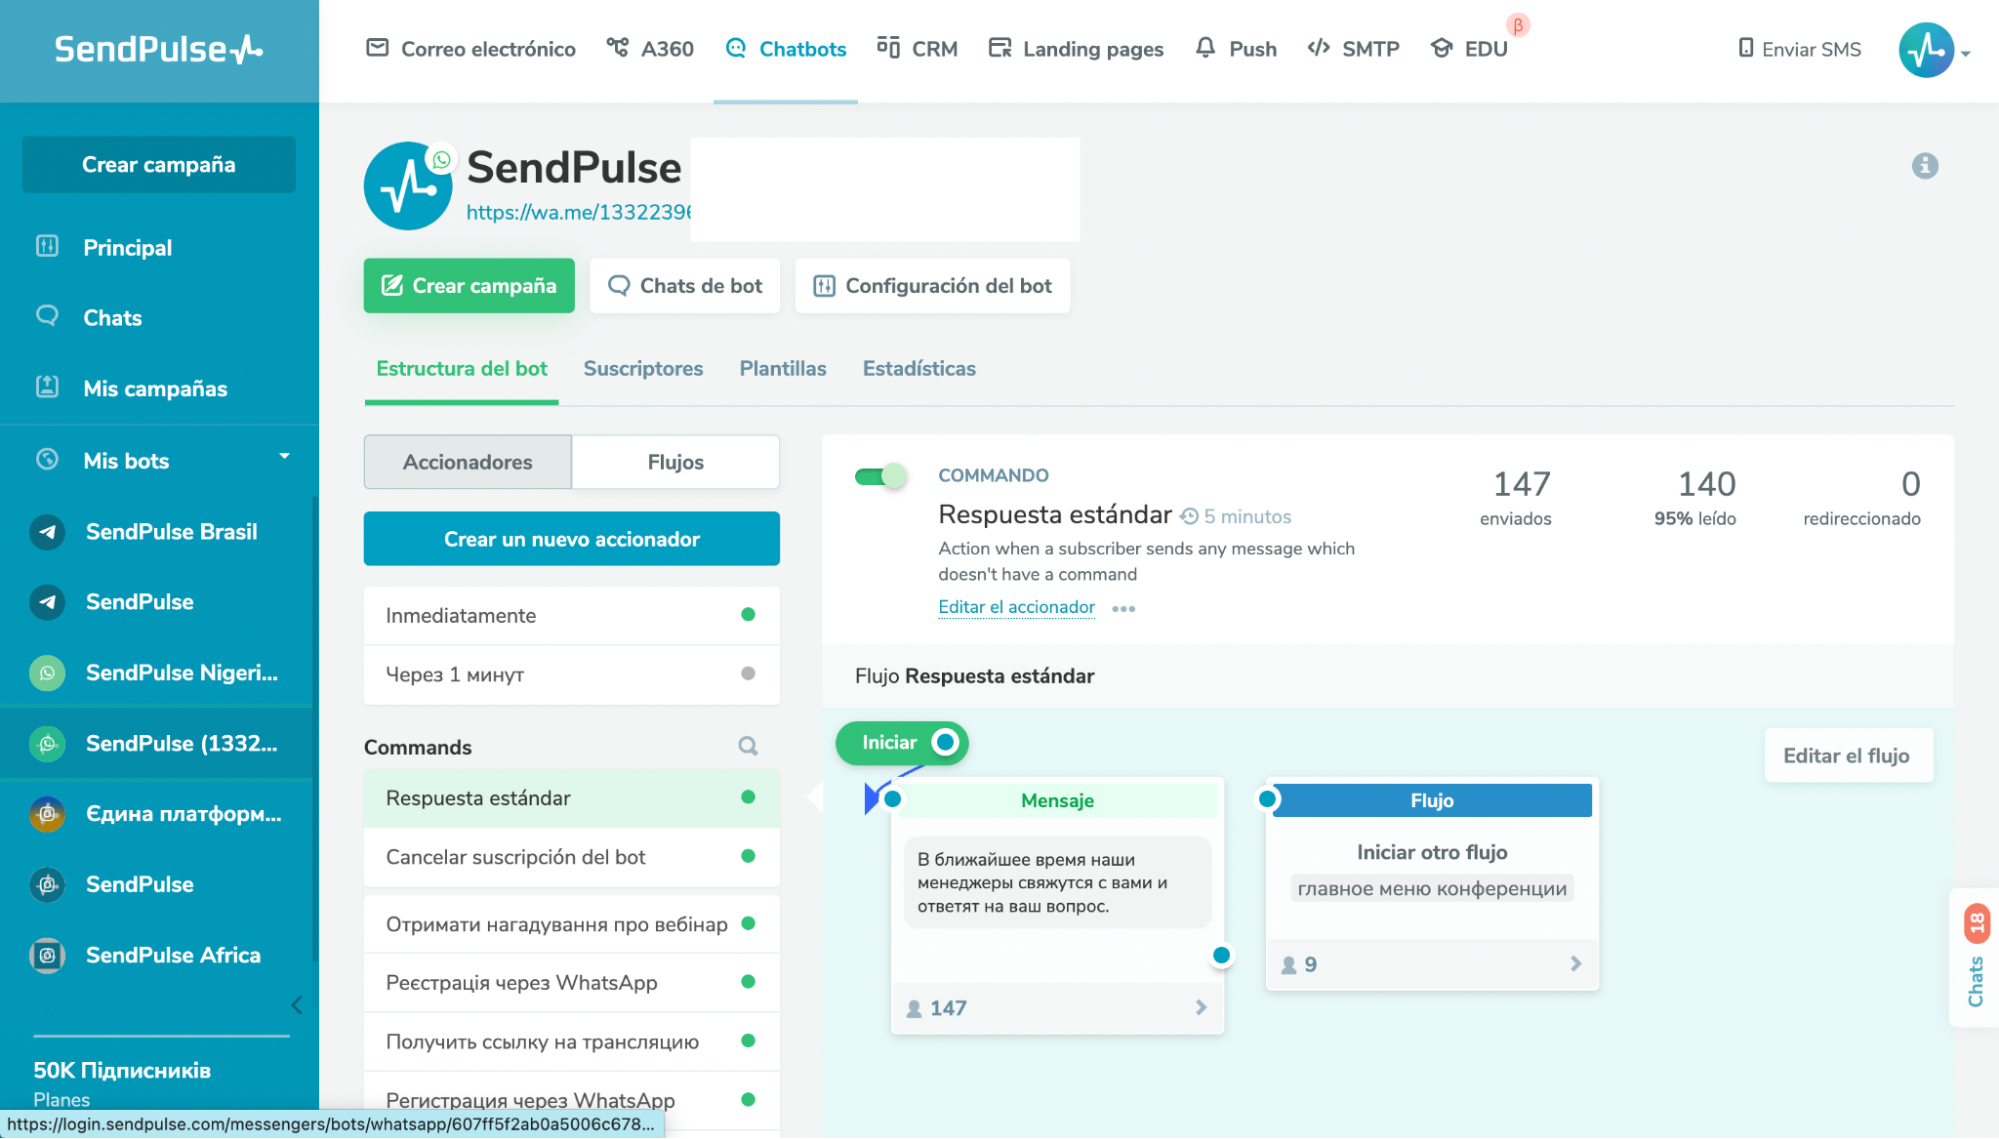Click the главное меню конференции flow tag
This screenshot has width=1999, height=1139.
pos(1432,889)
